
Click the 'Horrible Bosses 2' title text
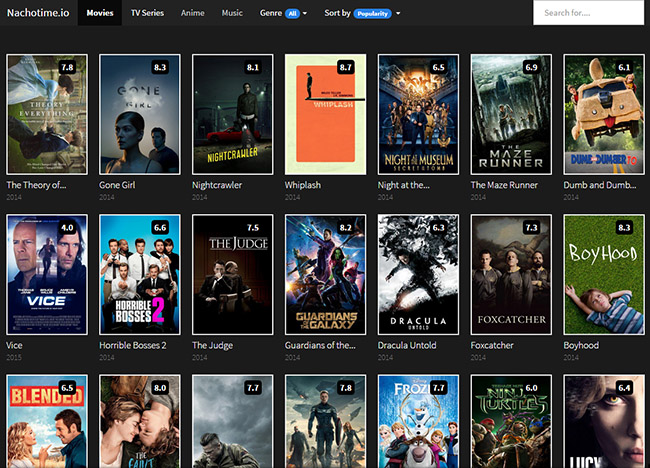[133, 345]
